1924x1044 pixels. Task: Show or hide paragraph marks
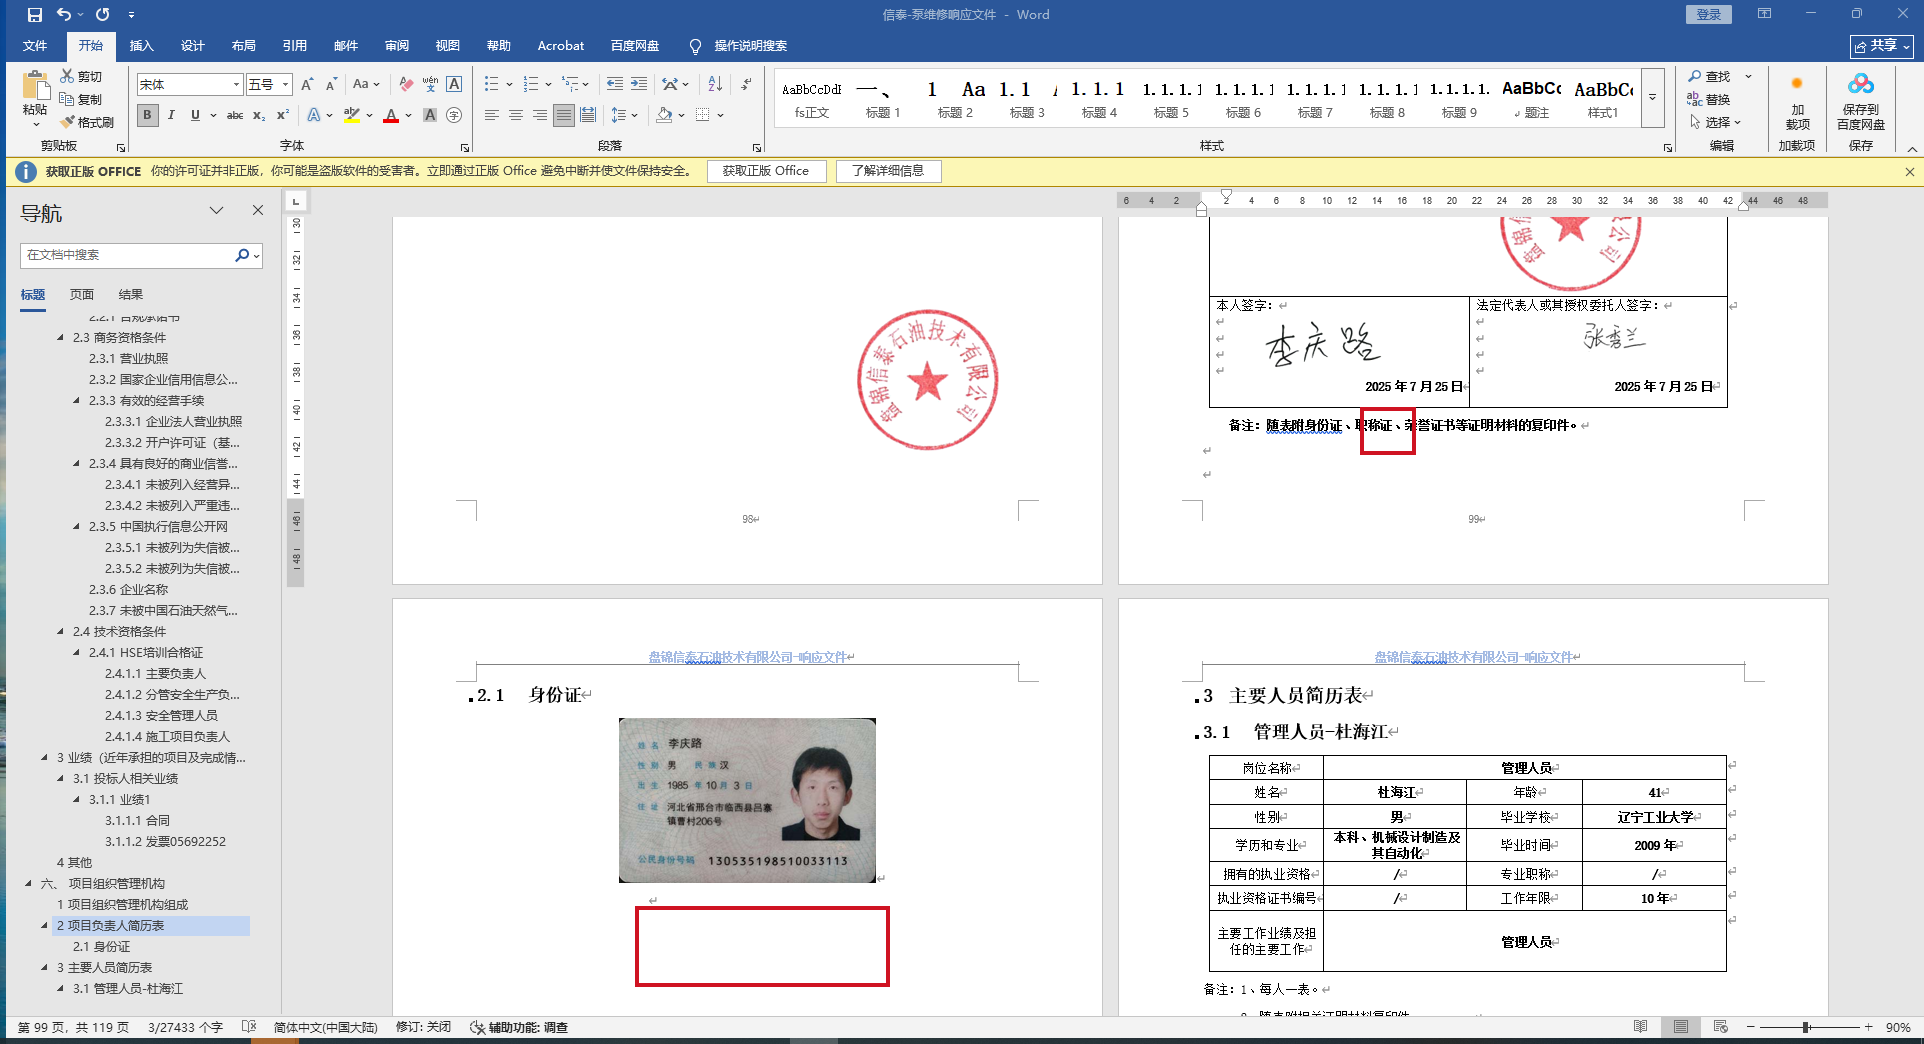pos(746,85)
